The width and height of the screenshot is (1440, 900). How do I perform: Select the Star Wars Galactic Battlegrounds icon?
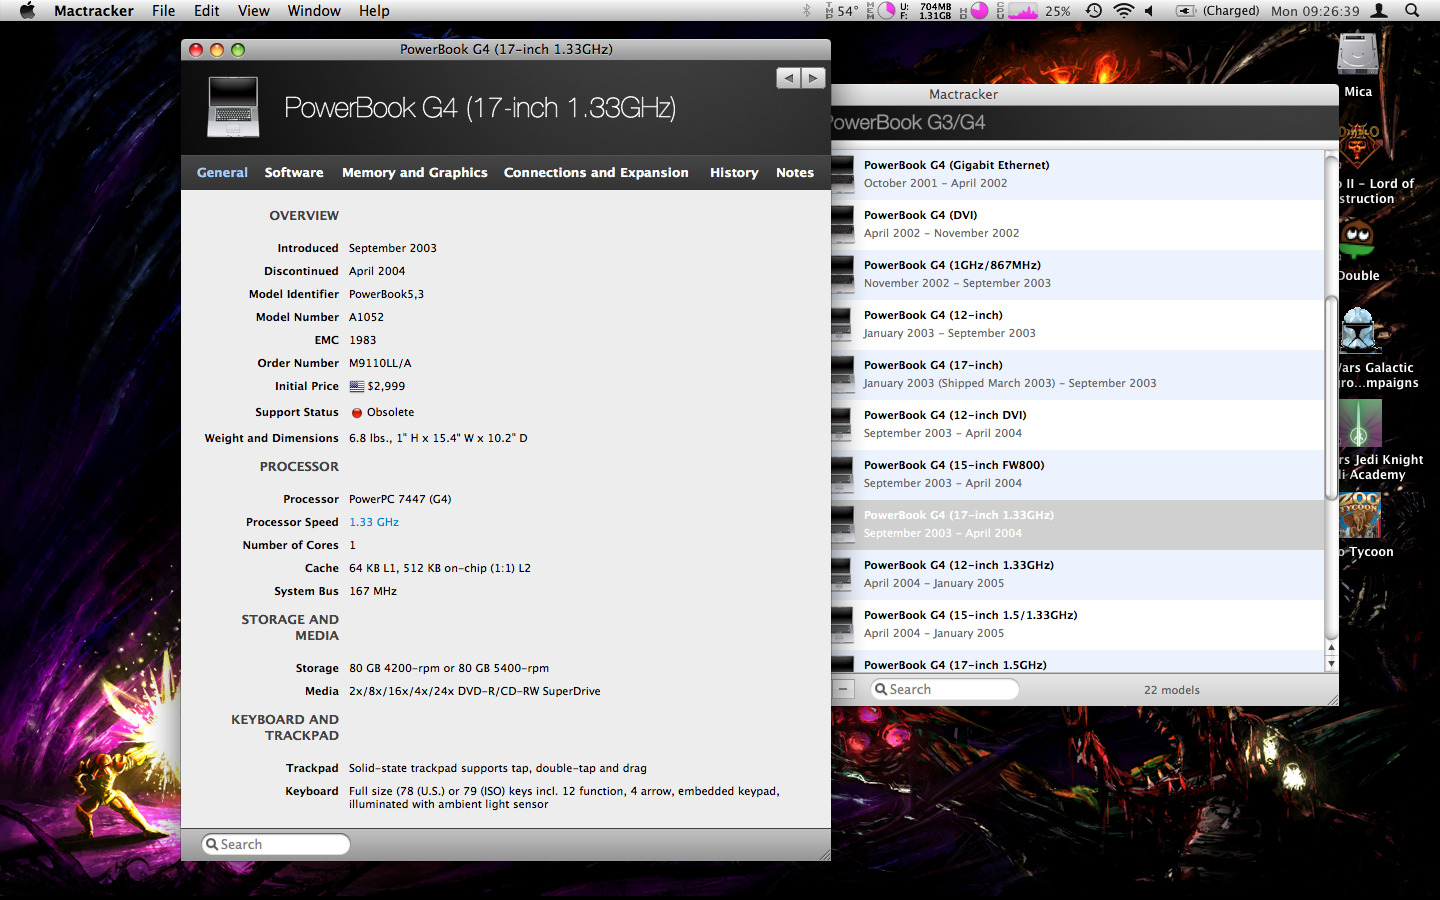(1358, 330)
